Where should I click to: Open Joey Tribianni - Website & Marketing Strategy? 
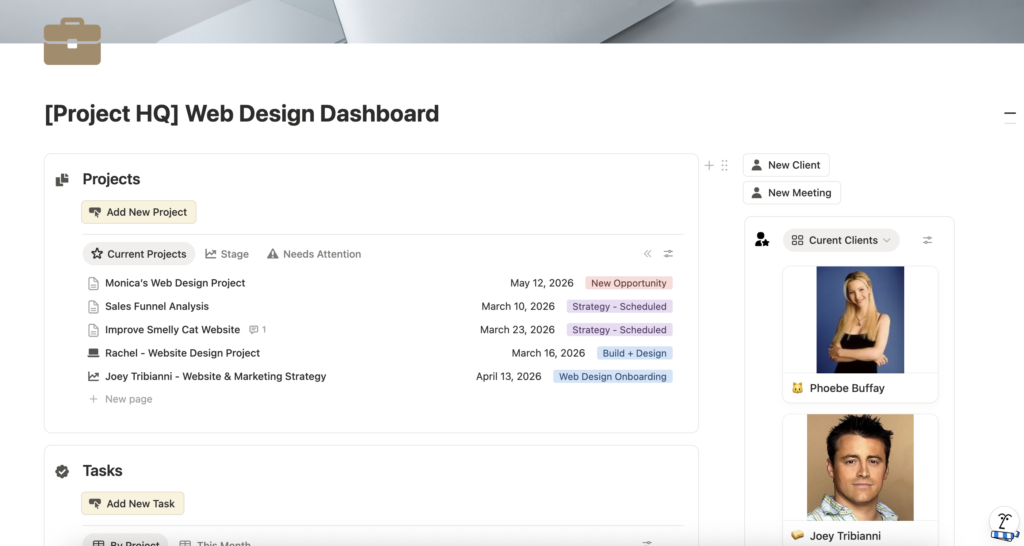click(216, 376)
